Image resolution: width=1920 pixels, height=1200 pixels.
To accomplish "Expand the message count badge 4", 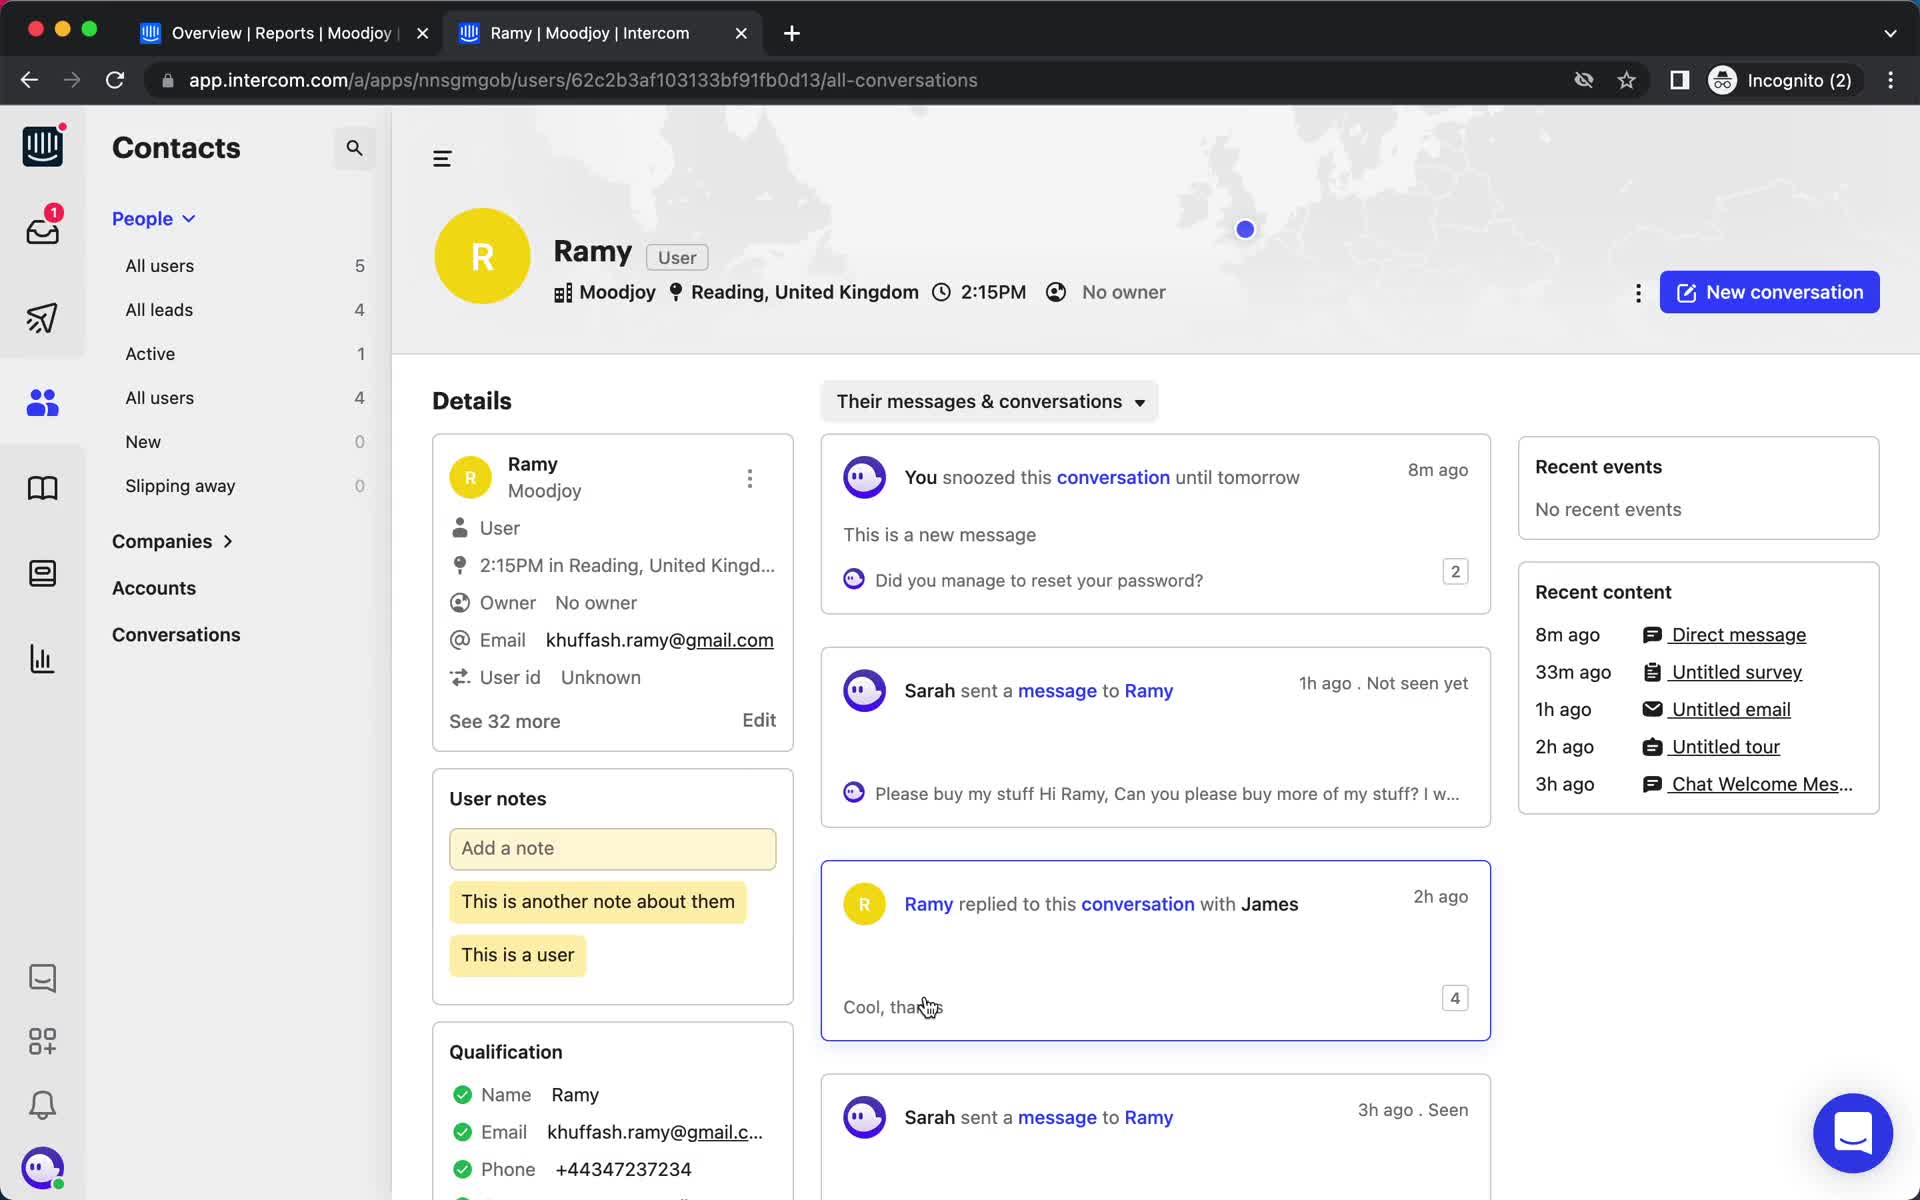I will [1455, 998].
